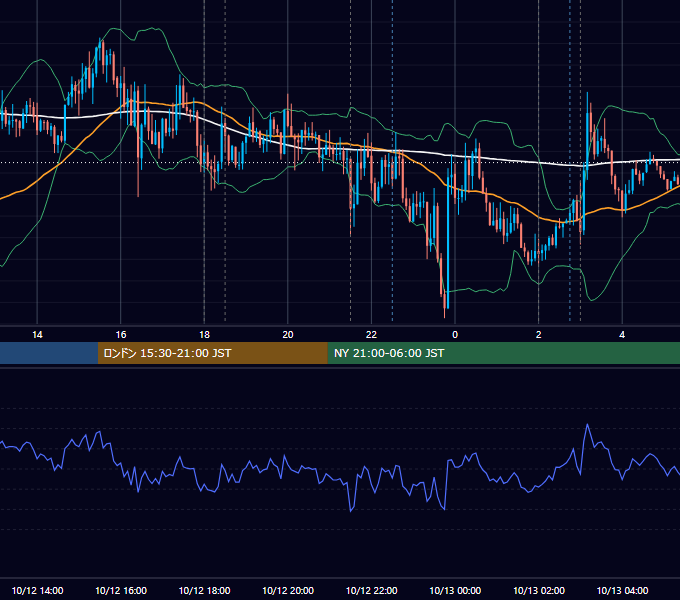Click the "20" hour label on price chart axis
This screenshot has width=680, height=600.
(288, 335)
